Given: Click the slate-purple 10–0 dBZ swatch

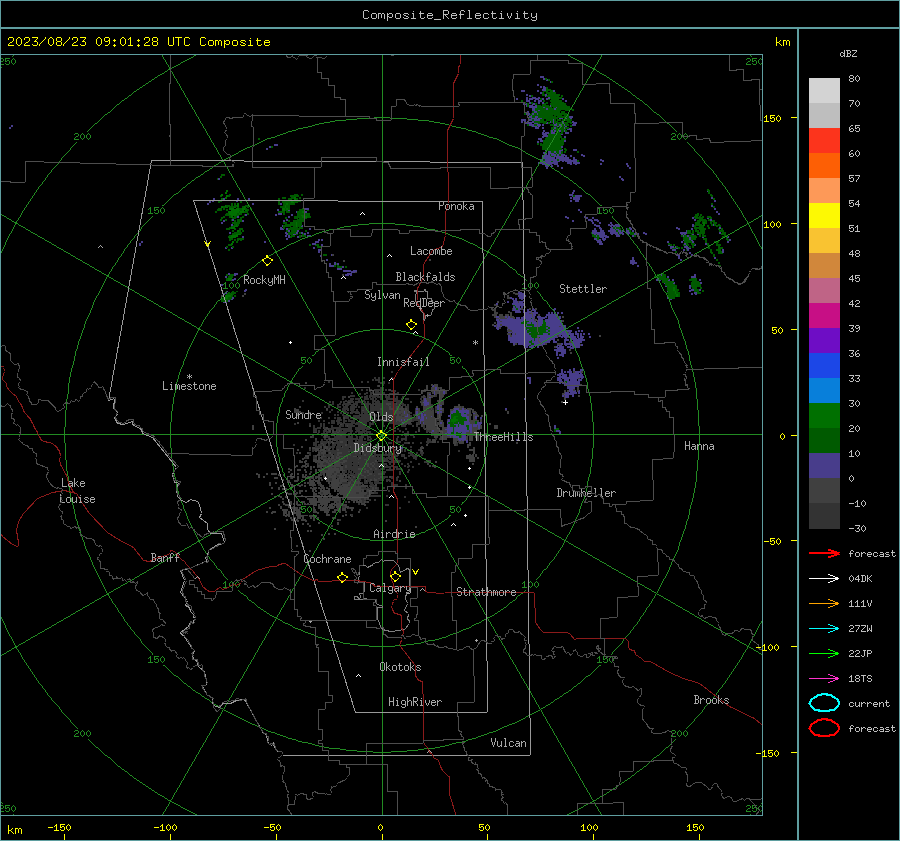Looking at the screenshot, I should pos(824,466).
